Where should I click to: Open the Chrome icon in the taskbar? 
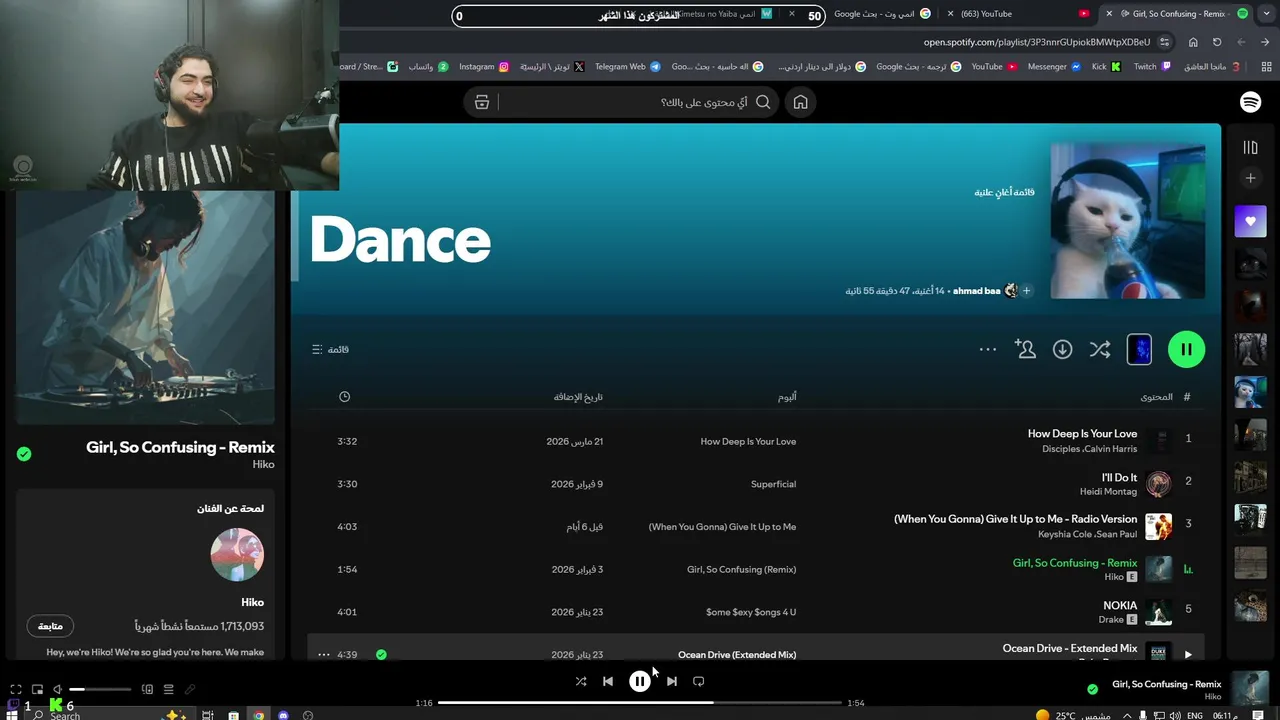pyautogui.click(x=258, y=715)
